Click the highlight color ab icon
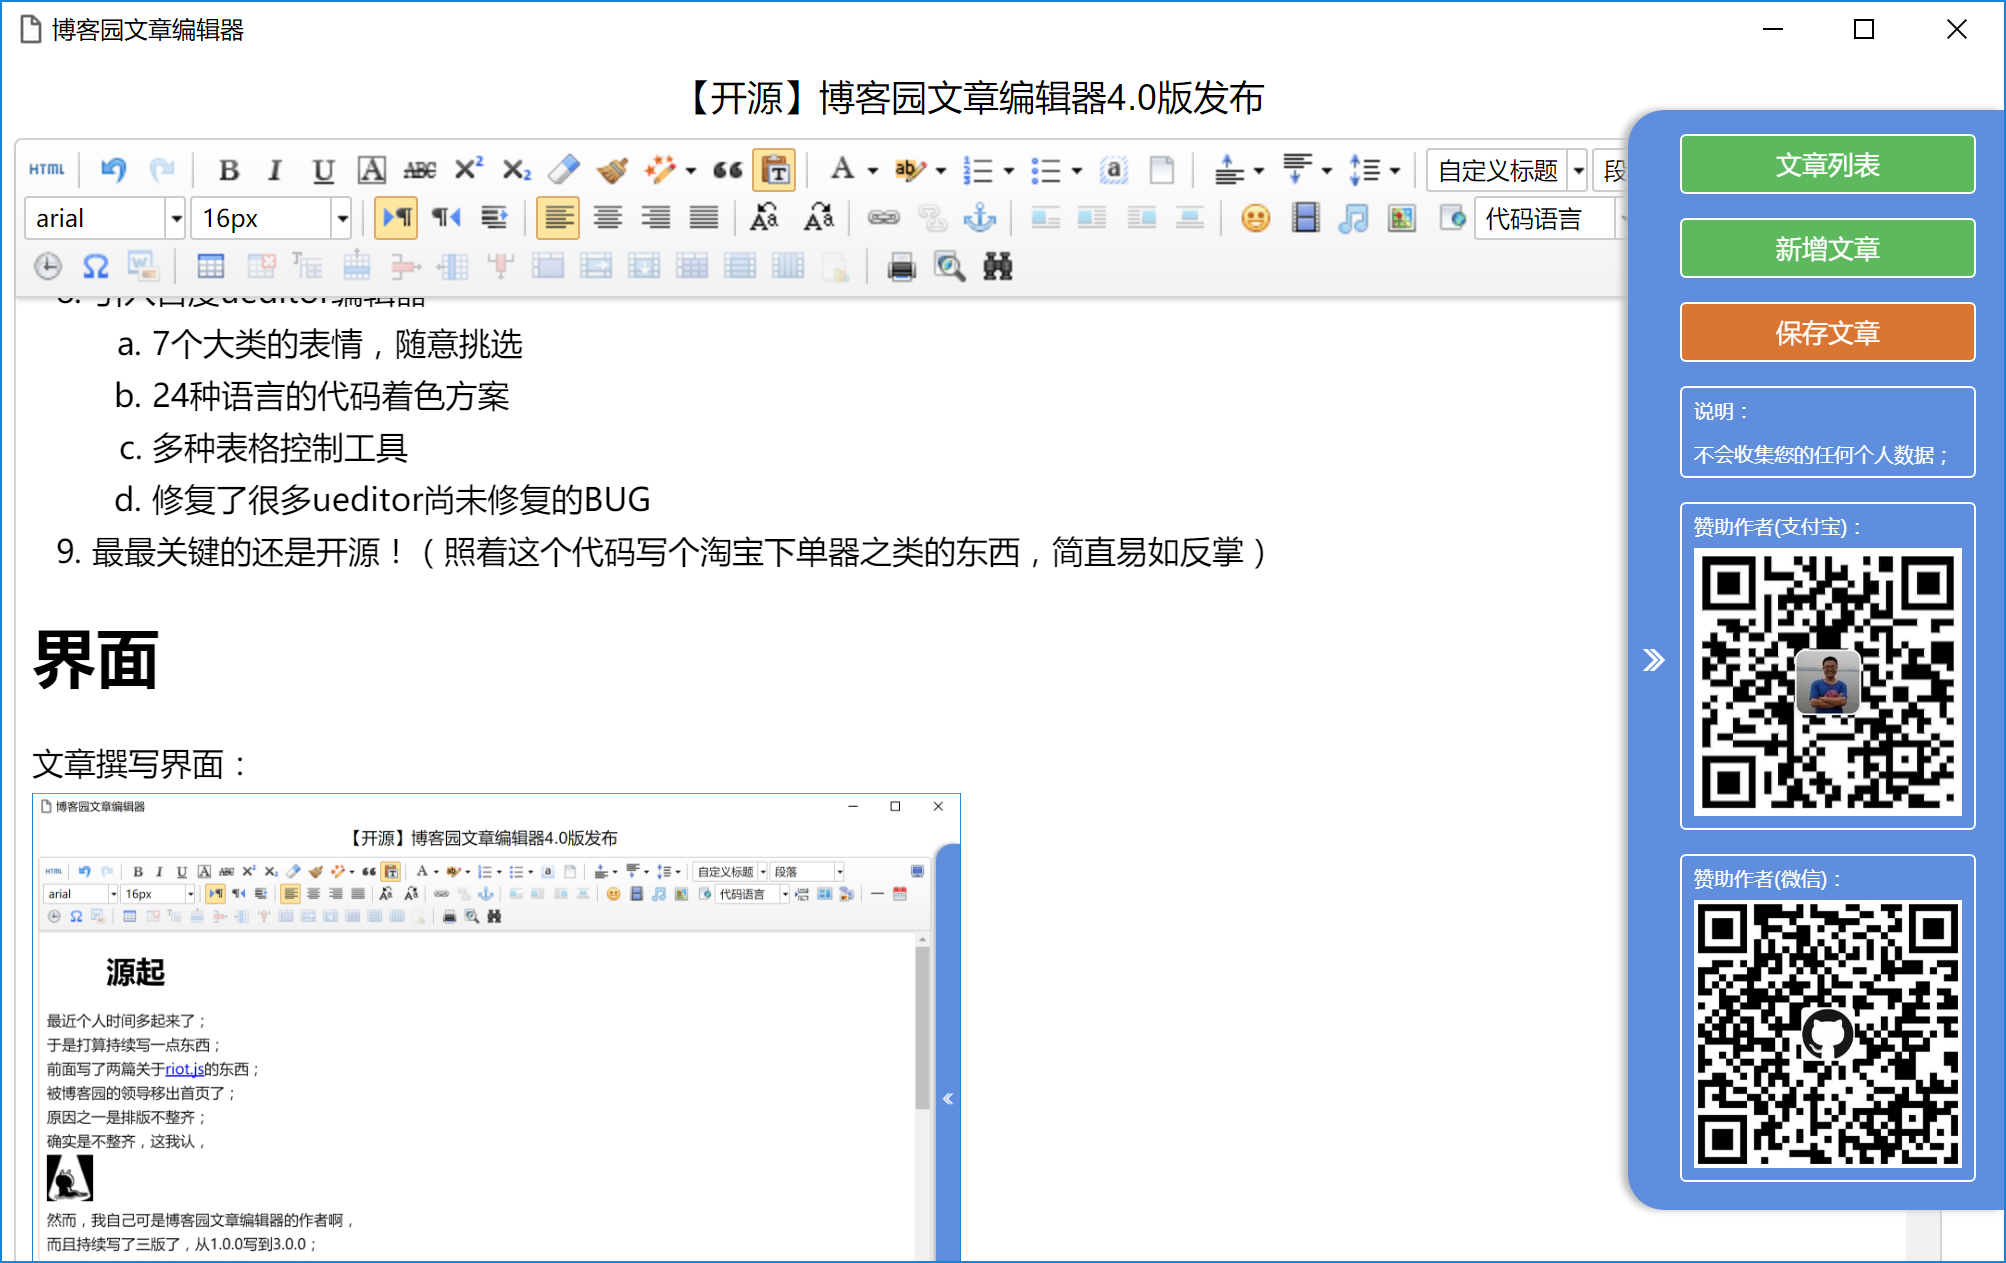Viewport: 2006px width, 1263px height. pos(909,170)
